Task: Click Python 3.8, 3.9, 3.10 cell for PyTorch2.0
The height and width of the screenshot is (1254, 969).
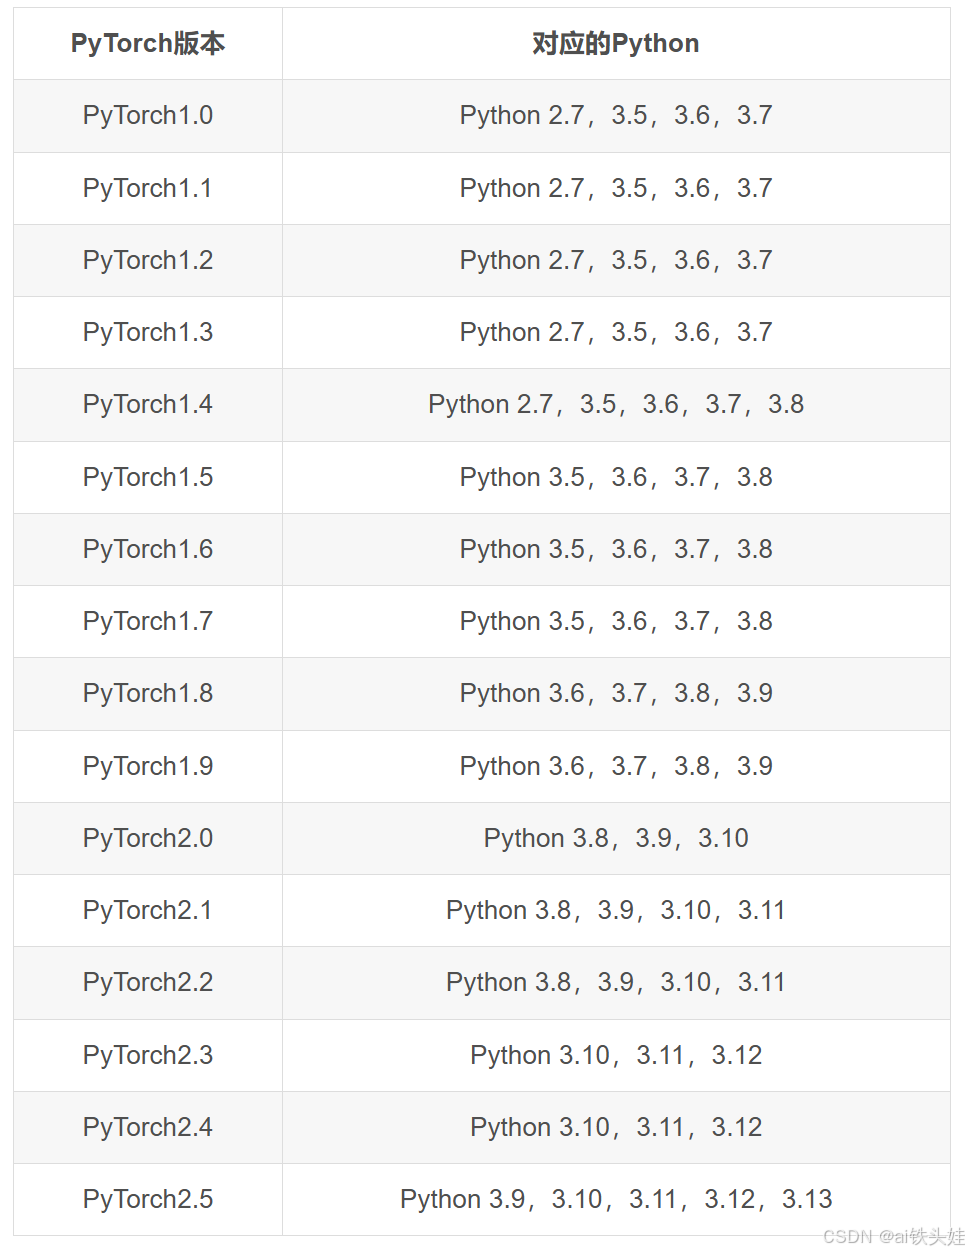Action: pos(616,839)
